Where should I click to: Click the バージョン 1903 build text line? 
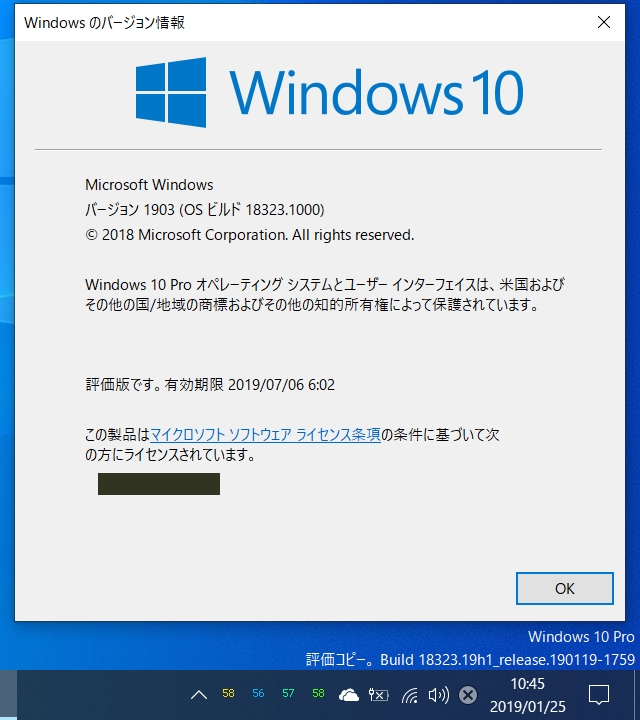tap(205, 210)
